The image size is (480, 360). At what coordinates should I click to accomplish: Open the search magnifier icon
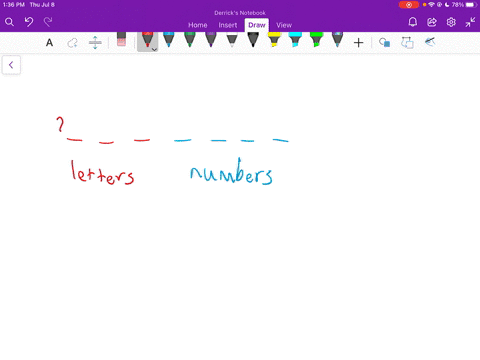pos(9,22)
